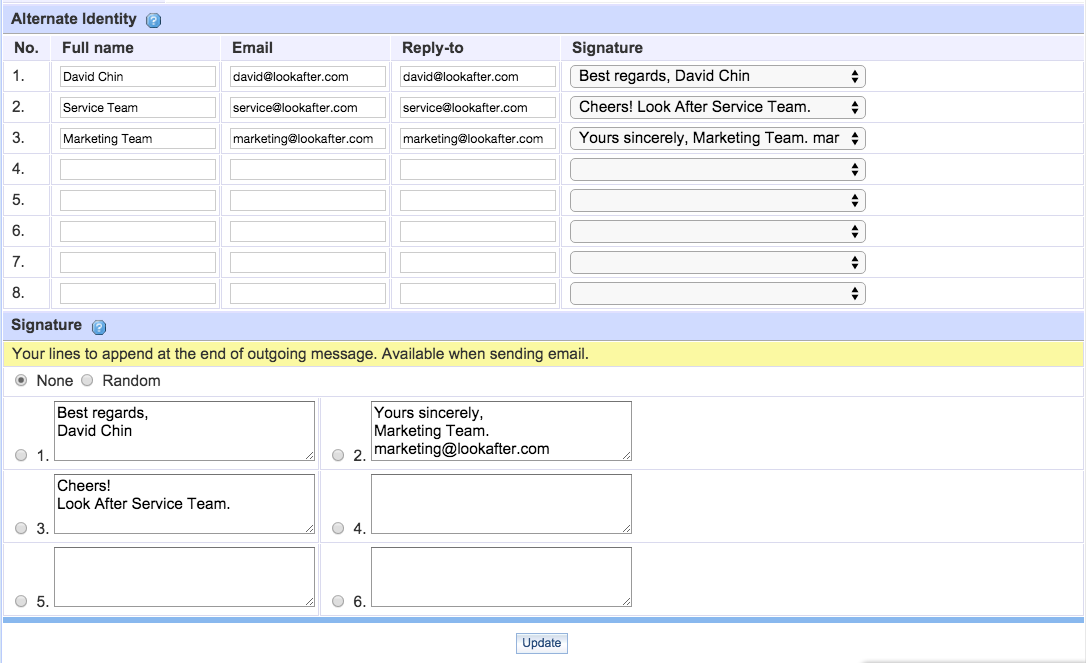Click the empty Full name field in row 6
Image resolution: width=1086 pixels, height=663 pixels.
pos(138,231)
